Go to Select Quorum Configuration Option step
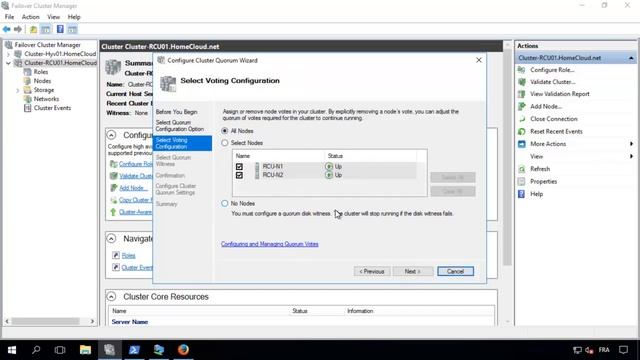Image resolution: width=640 pixels, height=360 pixels. pyautogui.click(x=180, y=126)
